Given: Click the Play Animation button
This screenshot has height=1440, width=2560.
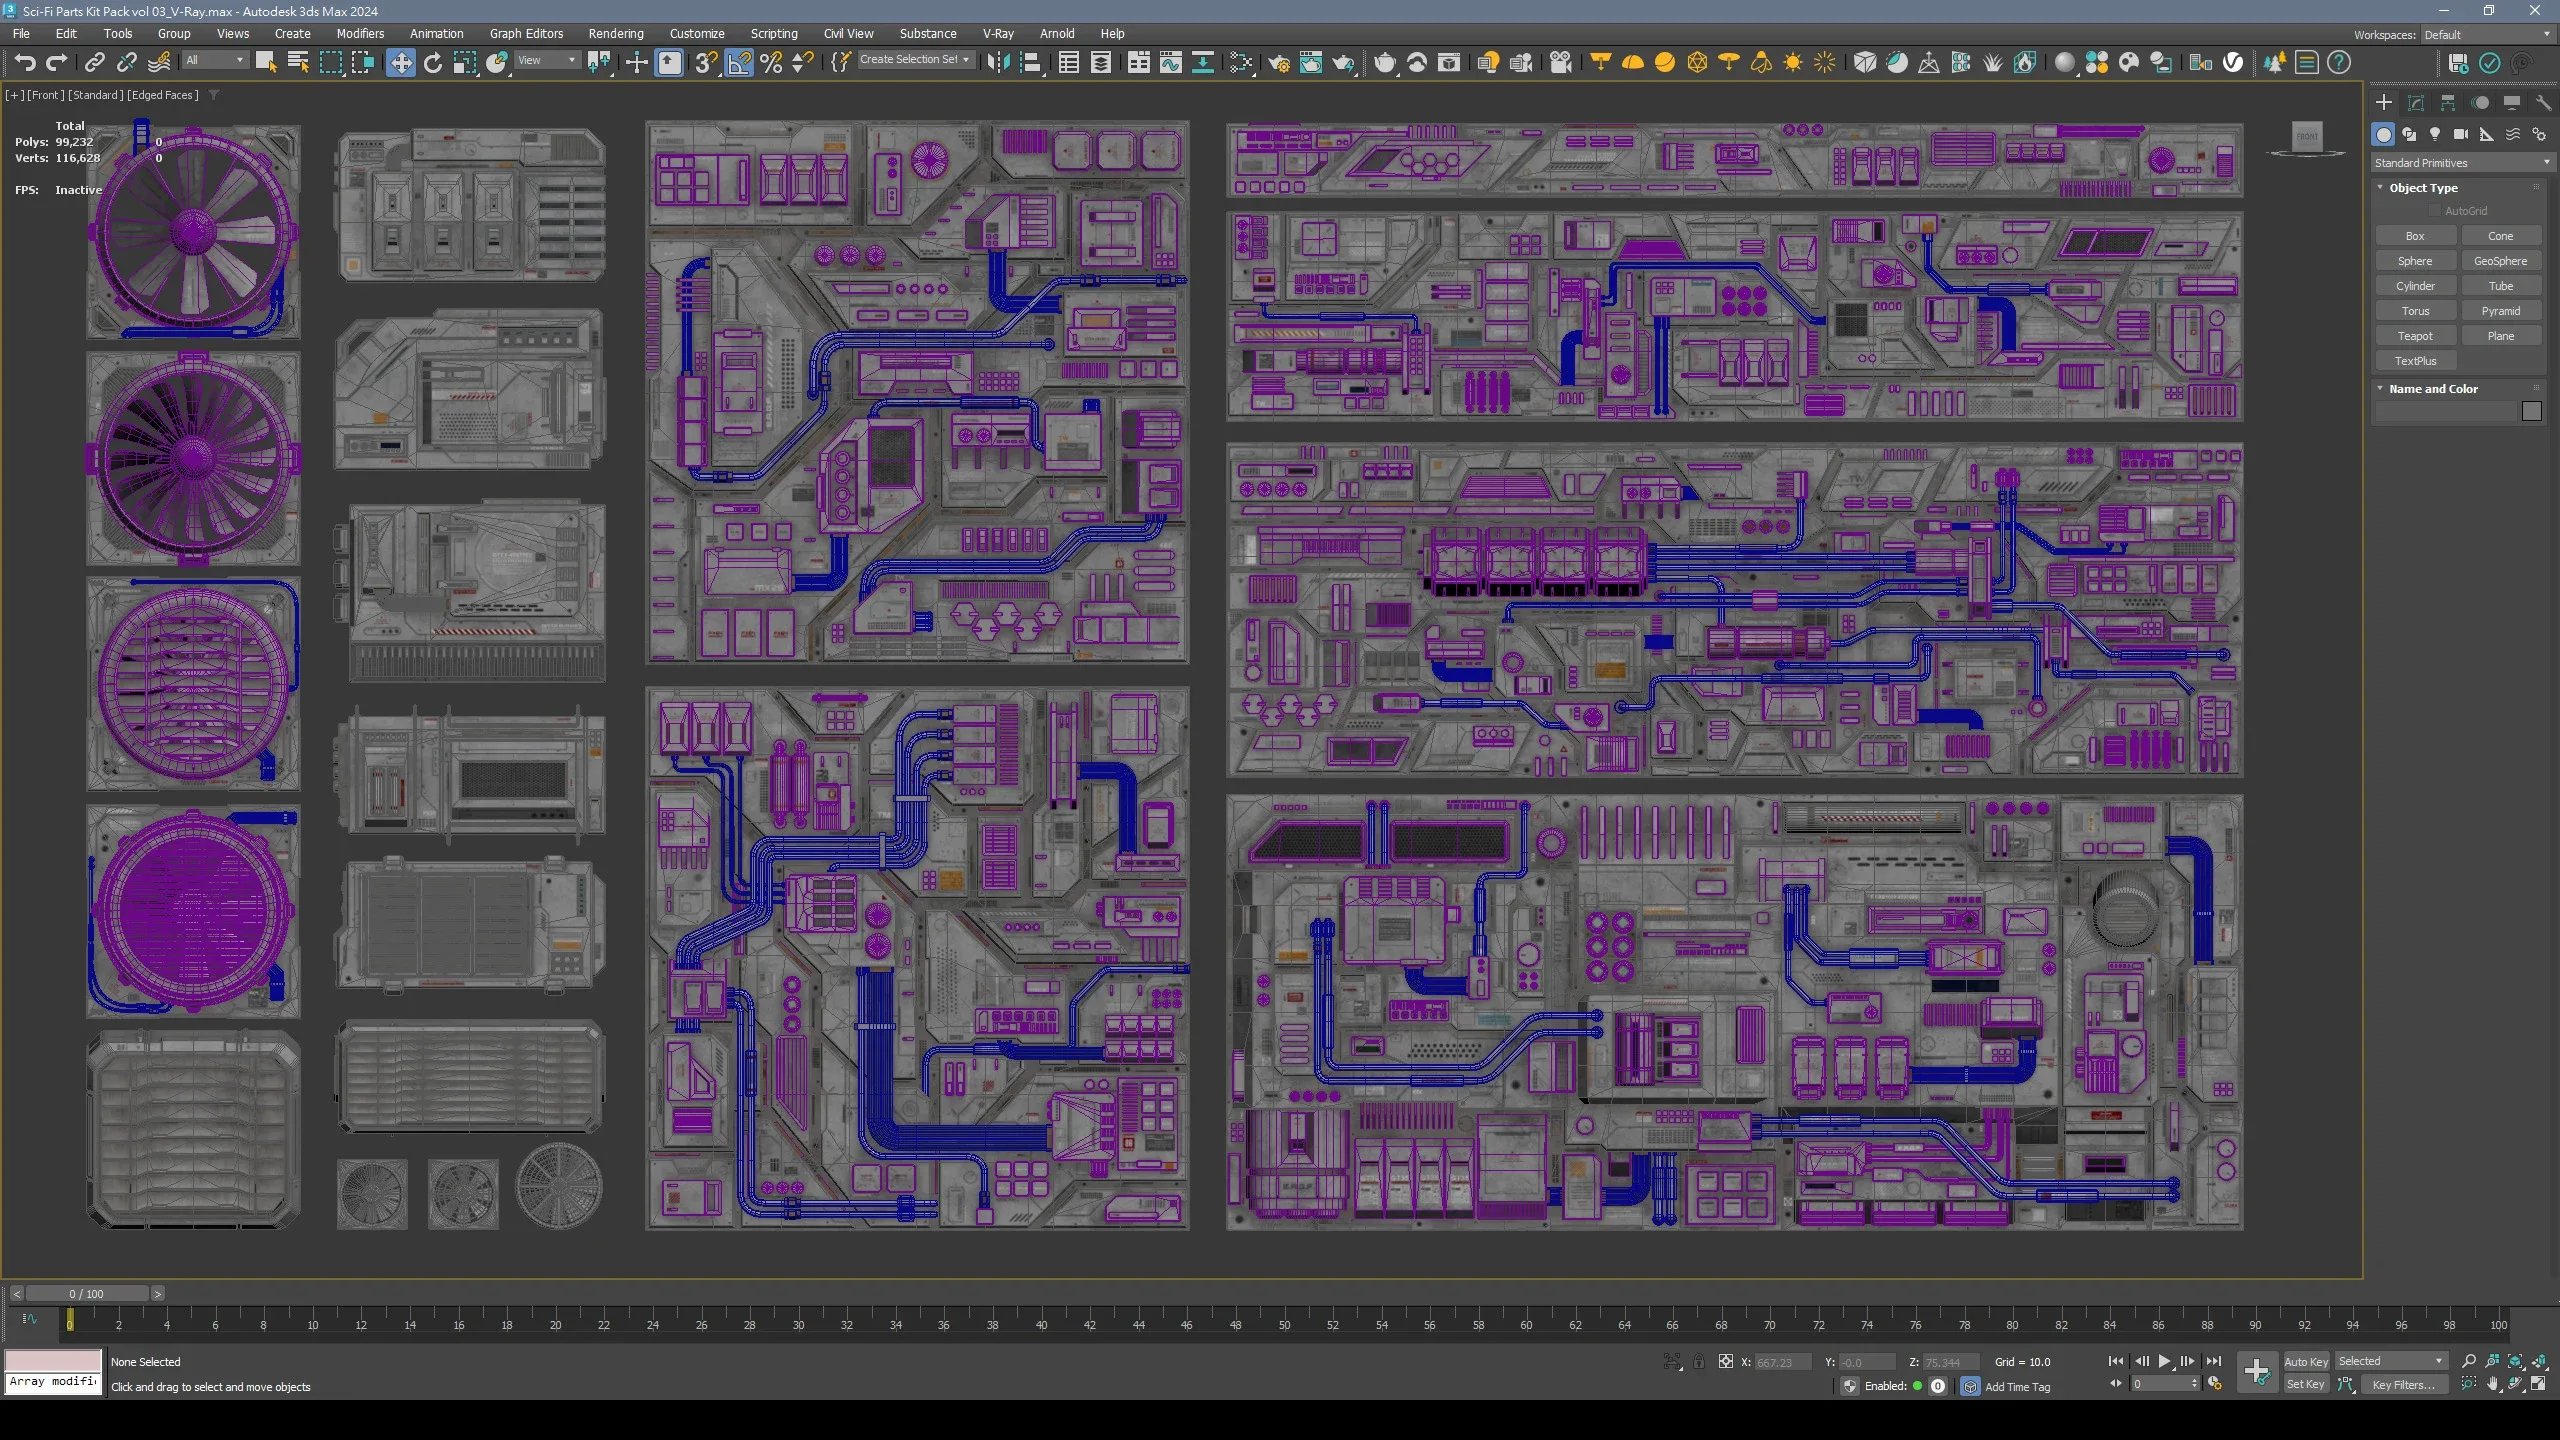Looking at the screenshot, I should (2164, 1361).
